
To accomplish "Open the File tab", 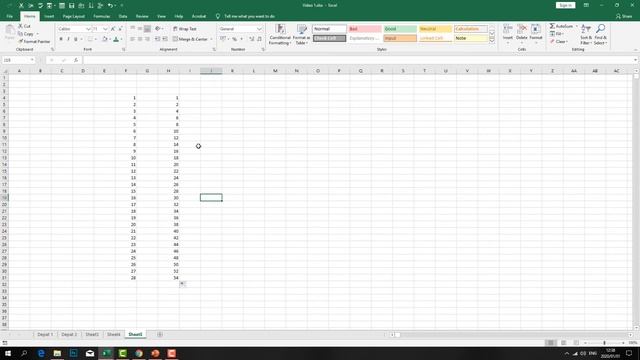I will coord(9,16).
